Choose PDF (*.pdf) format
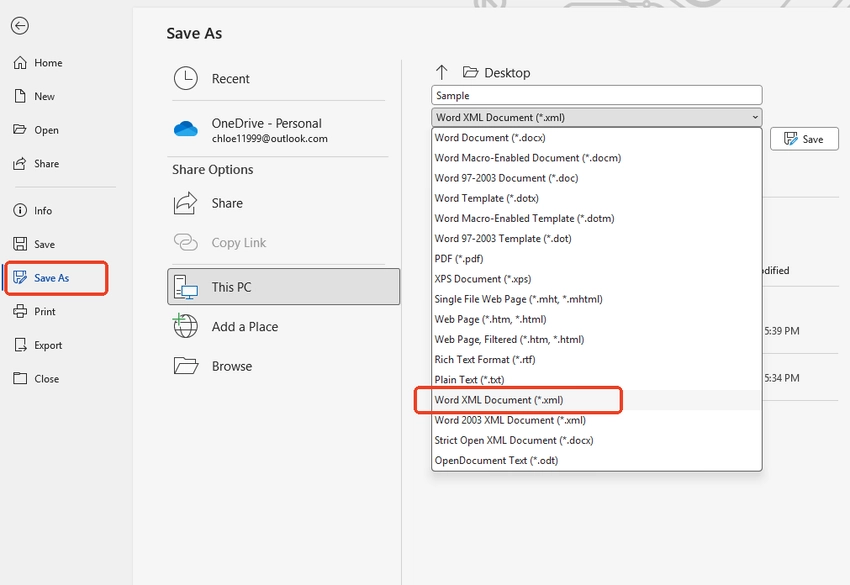This screenshot has width=850, height=585. coord(597,259)
